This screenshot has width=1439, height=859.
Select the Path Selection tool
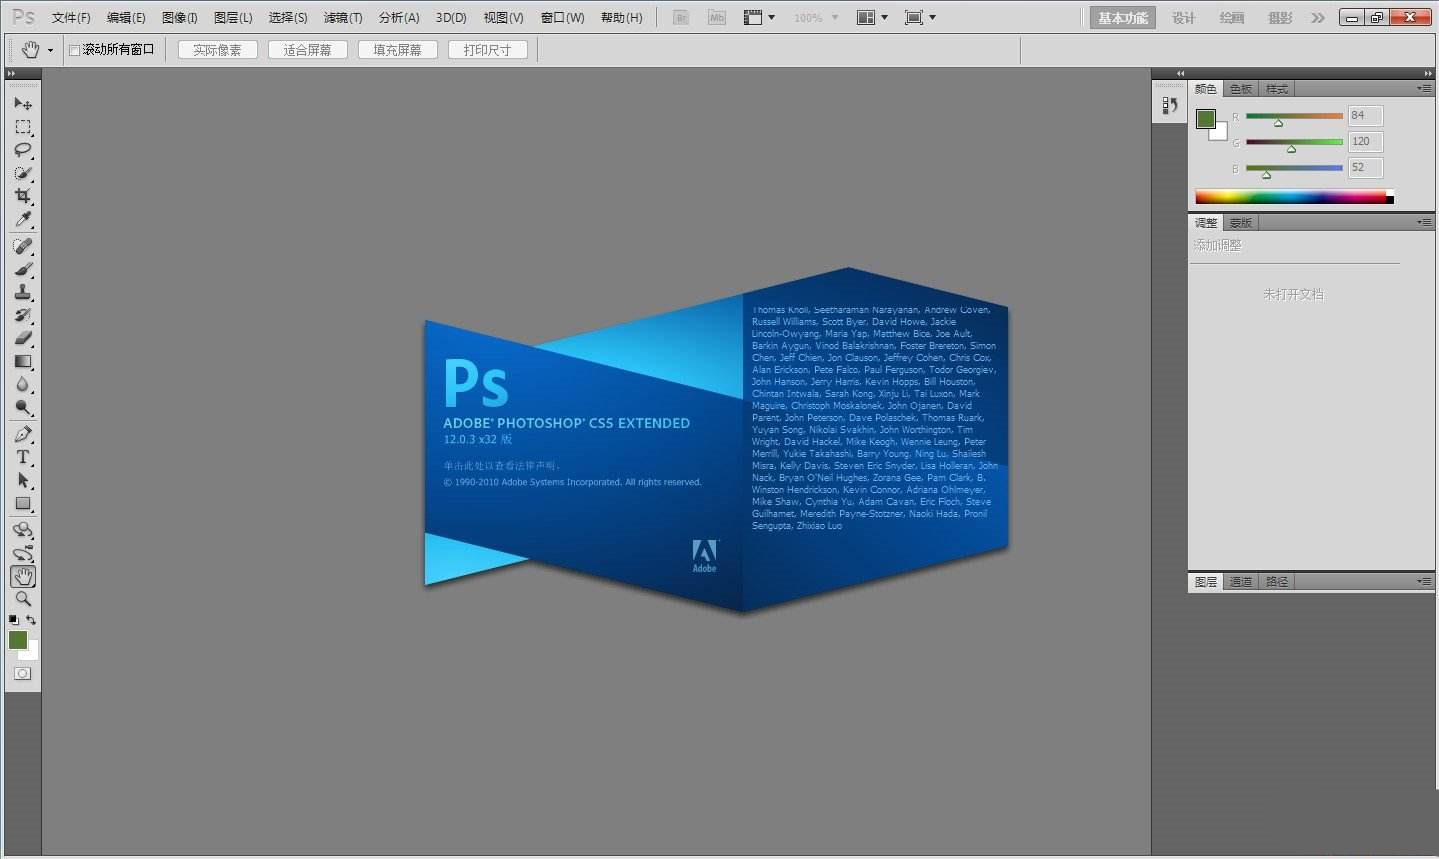tap(23, 480)
